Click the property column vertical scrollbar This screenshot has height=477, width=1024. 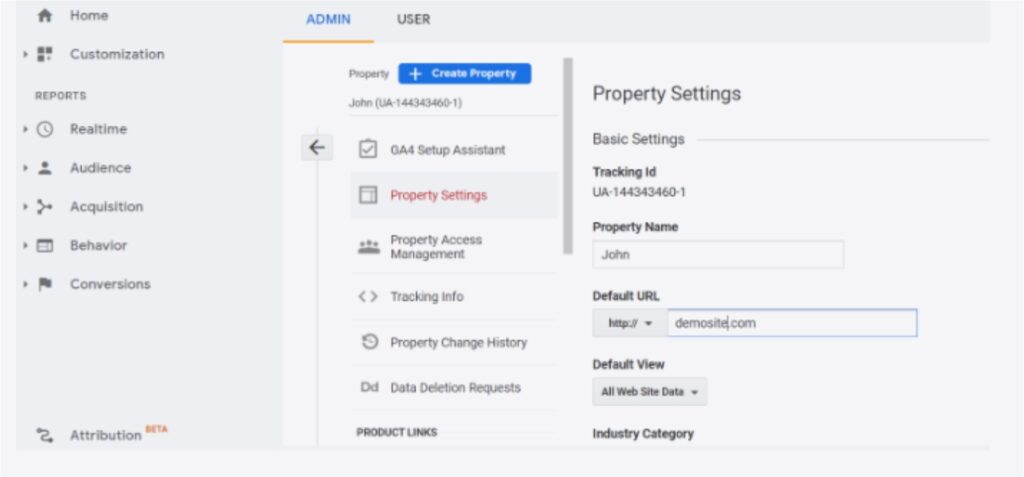[568, 156]
